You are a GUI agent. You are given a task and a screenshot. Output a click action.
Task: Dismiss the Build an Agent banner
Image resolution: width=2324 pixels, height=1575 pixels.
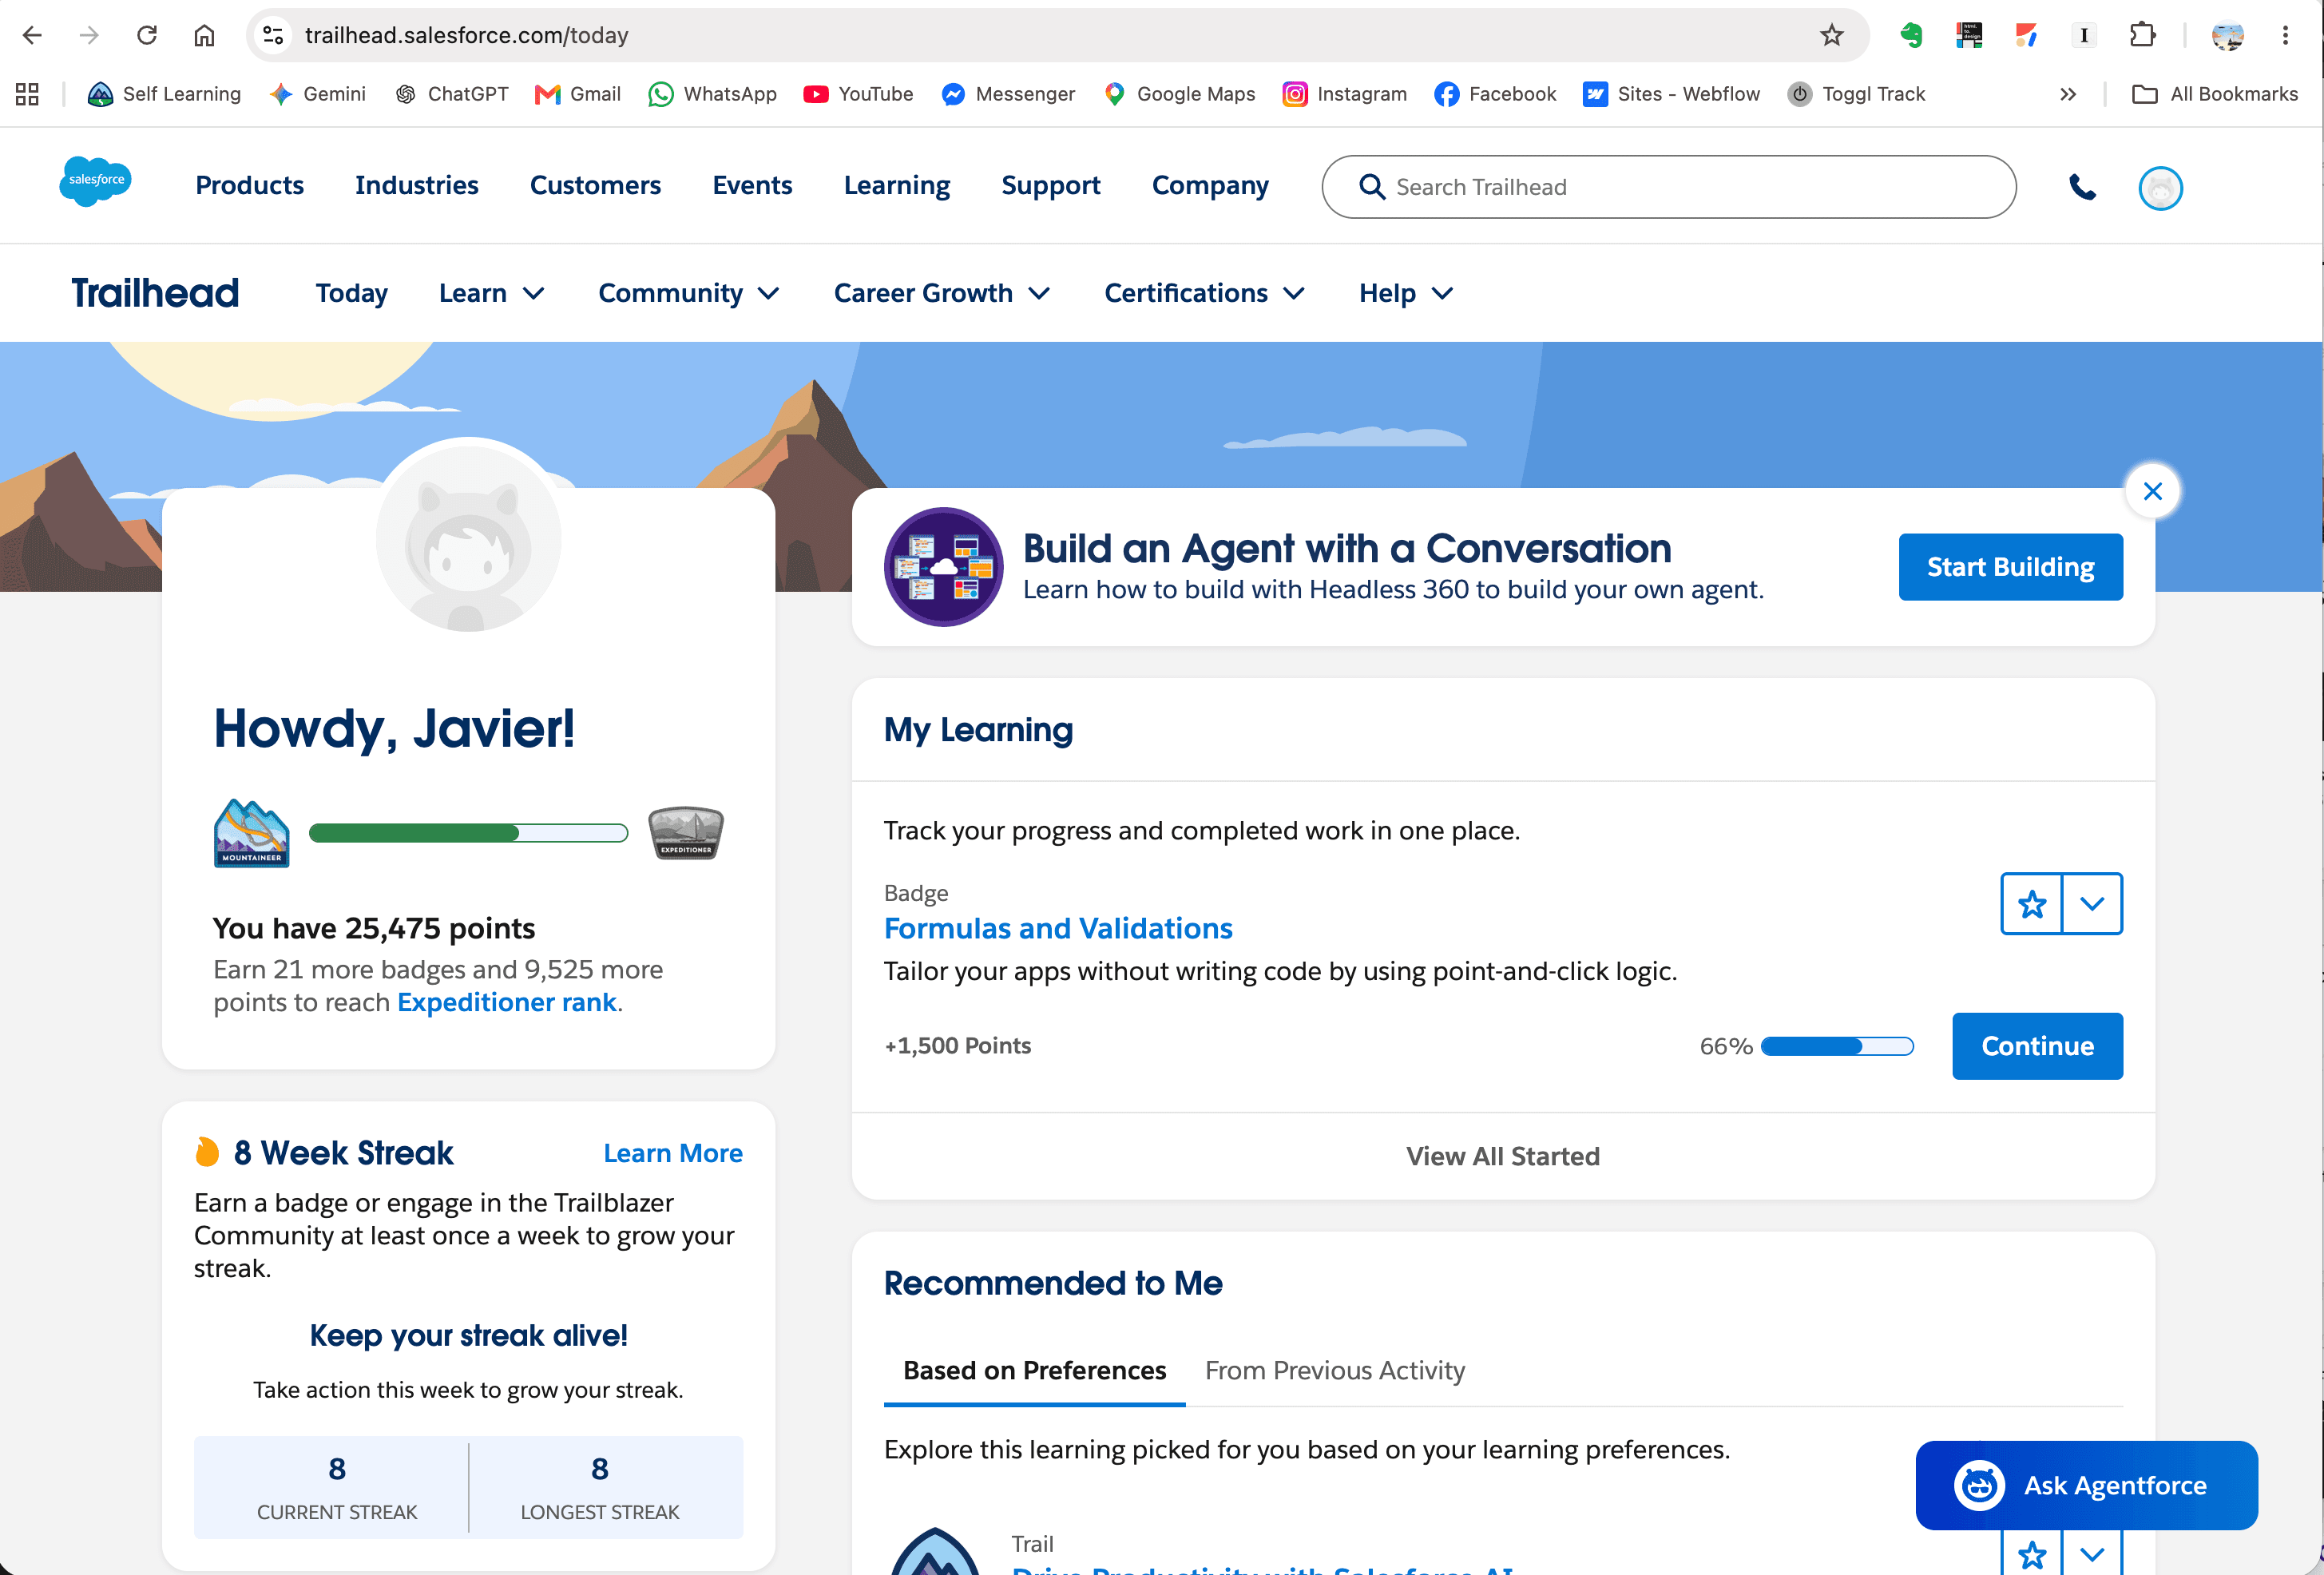pos(2153,491)
